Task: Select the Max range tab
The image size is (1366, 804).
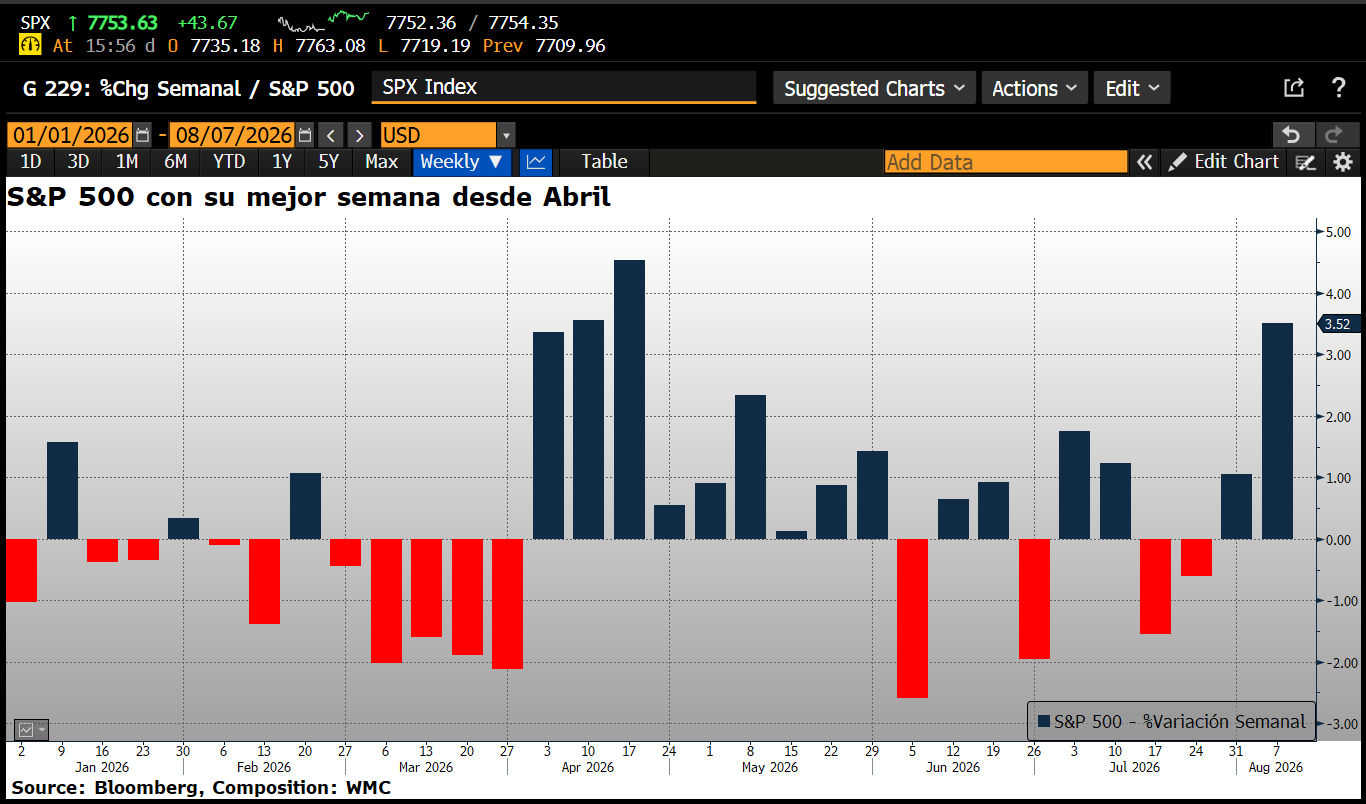Action: (381, 161)
